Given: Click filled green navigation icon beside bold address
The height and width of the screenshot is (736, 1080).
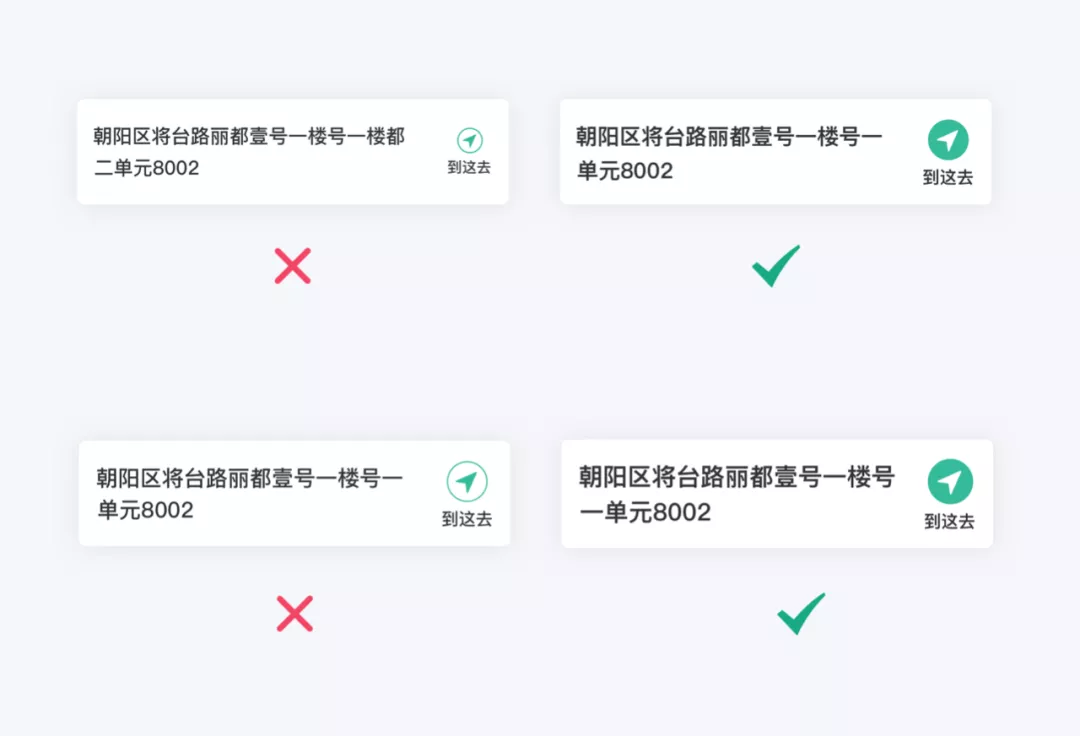Looking at the screenshot, I should pyautogui.click(x=950, y=481).
